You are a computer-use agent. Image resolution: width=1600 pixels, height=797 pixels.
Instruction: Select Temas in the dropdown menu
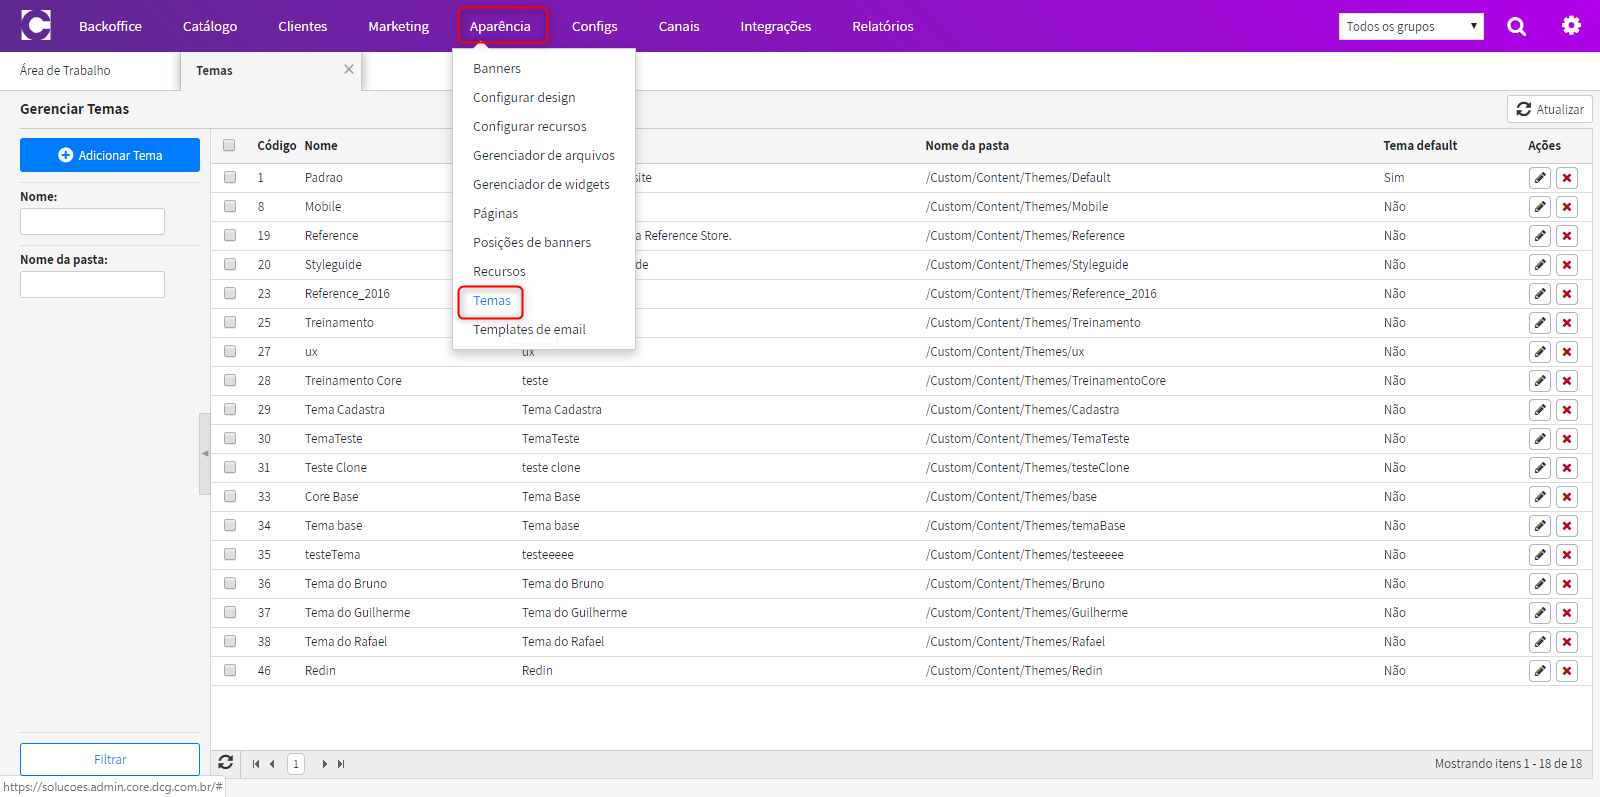pos(492,301)
